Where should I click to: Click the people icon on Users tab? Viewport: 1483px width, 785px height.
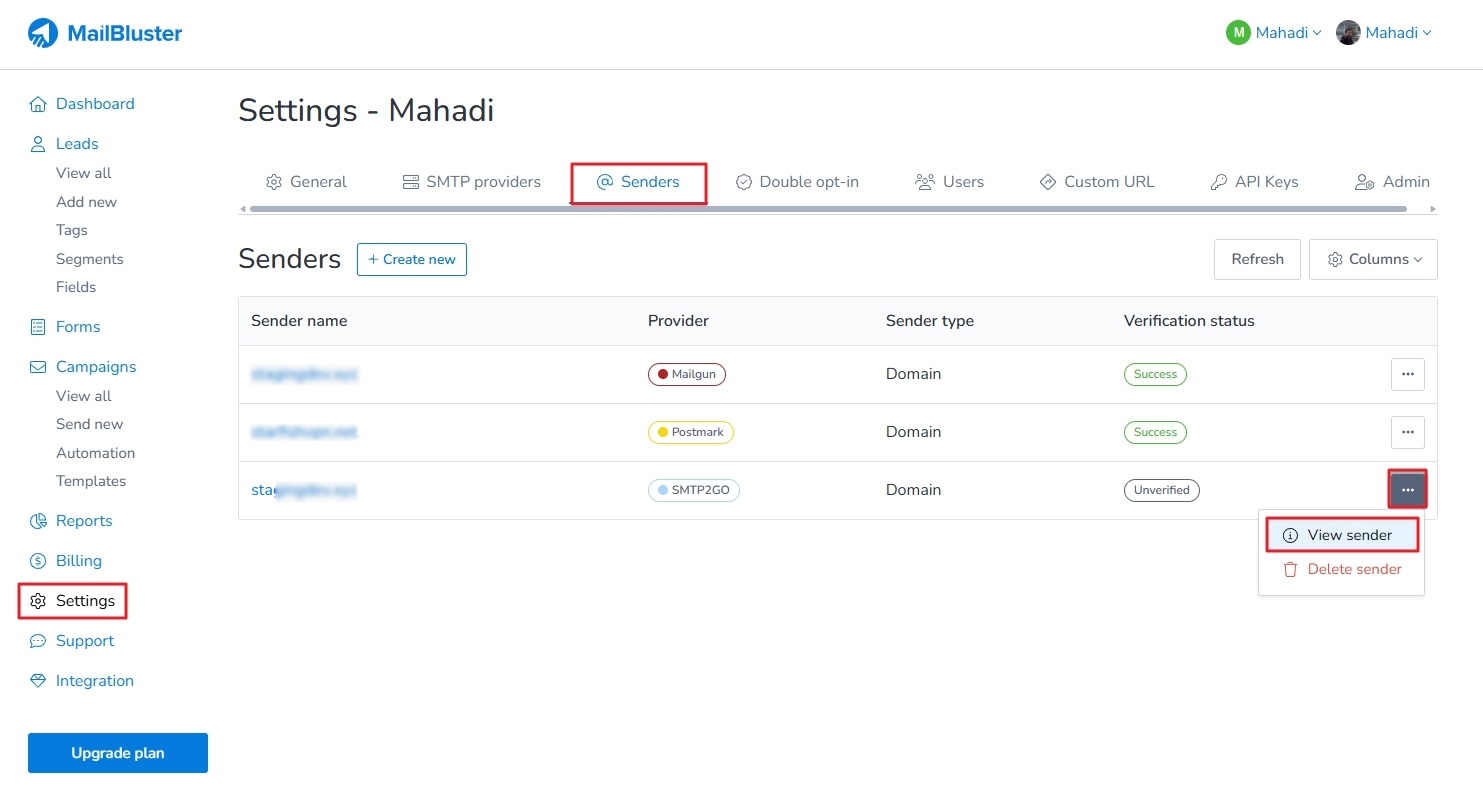(x=925, y=182)
